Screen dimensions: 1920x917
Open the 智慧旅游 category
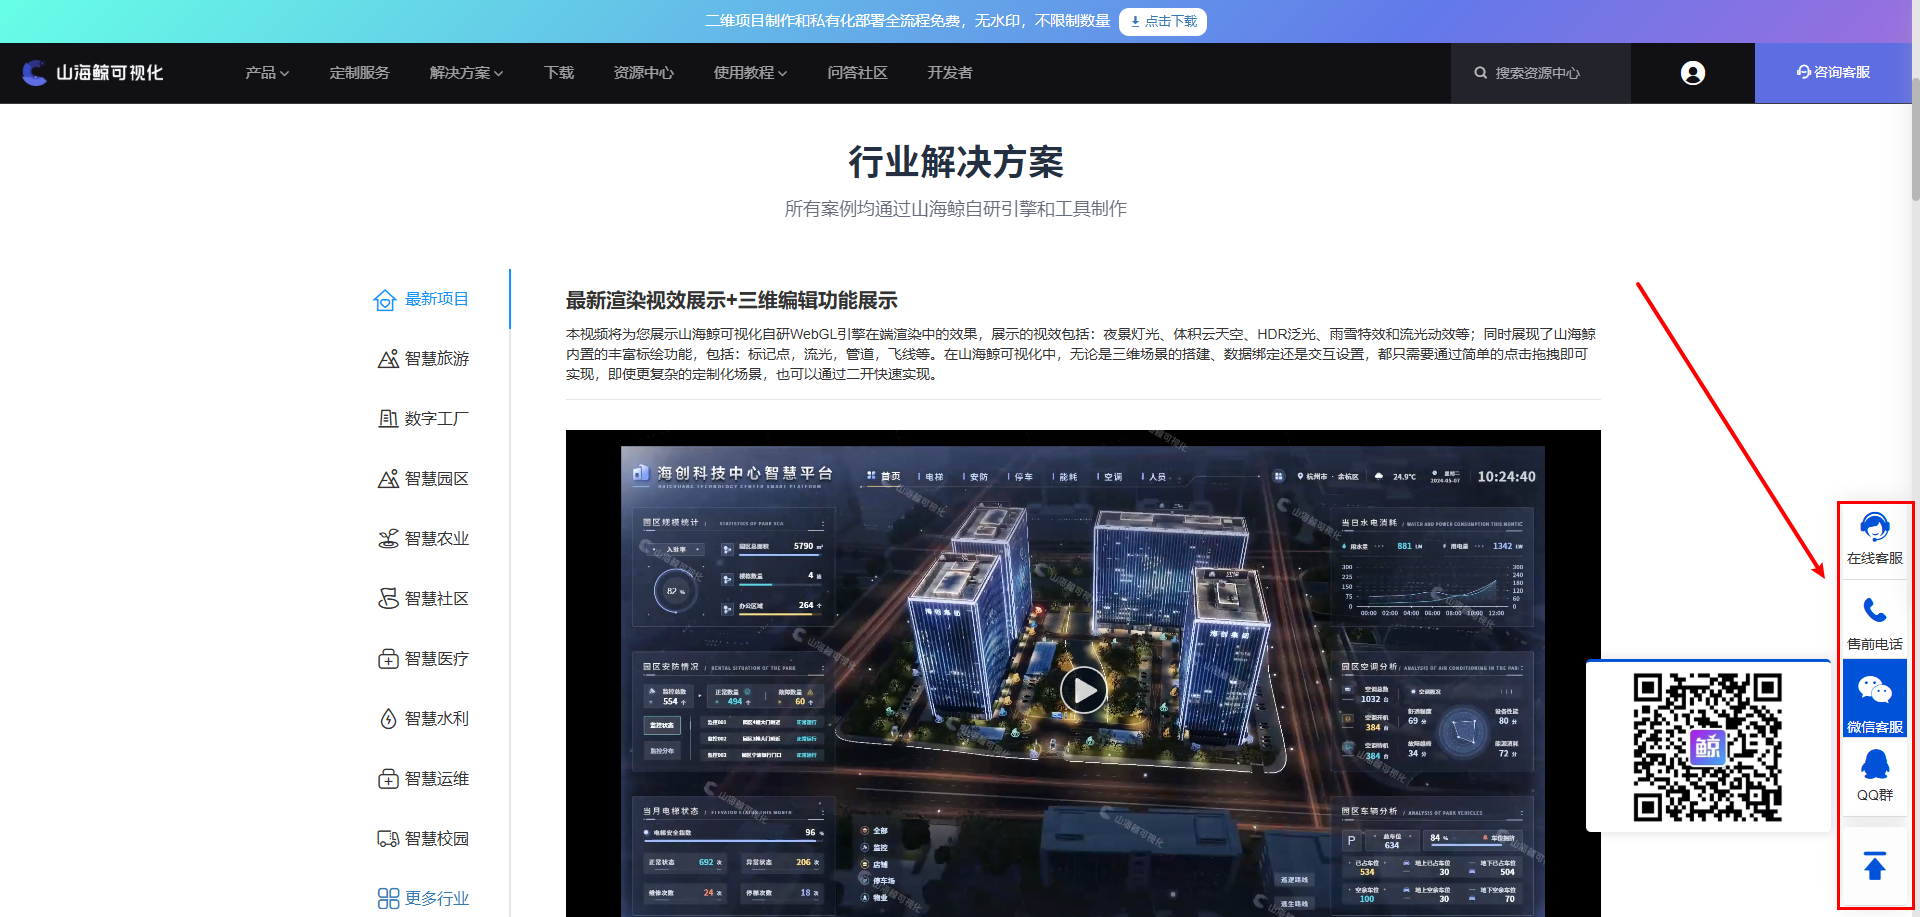point(424,359)
